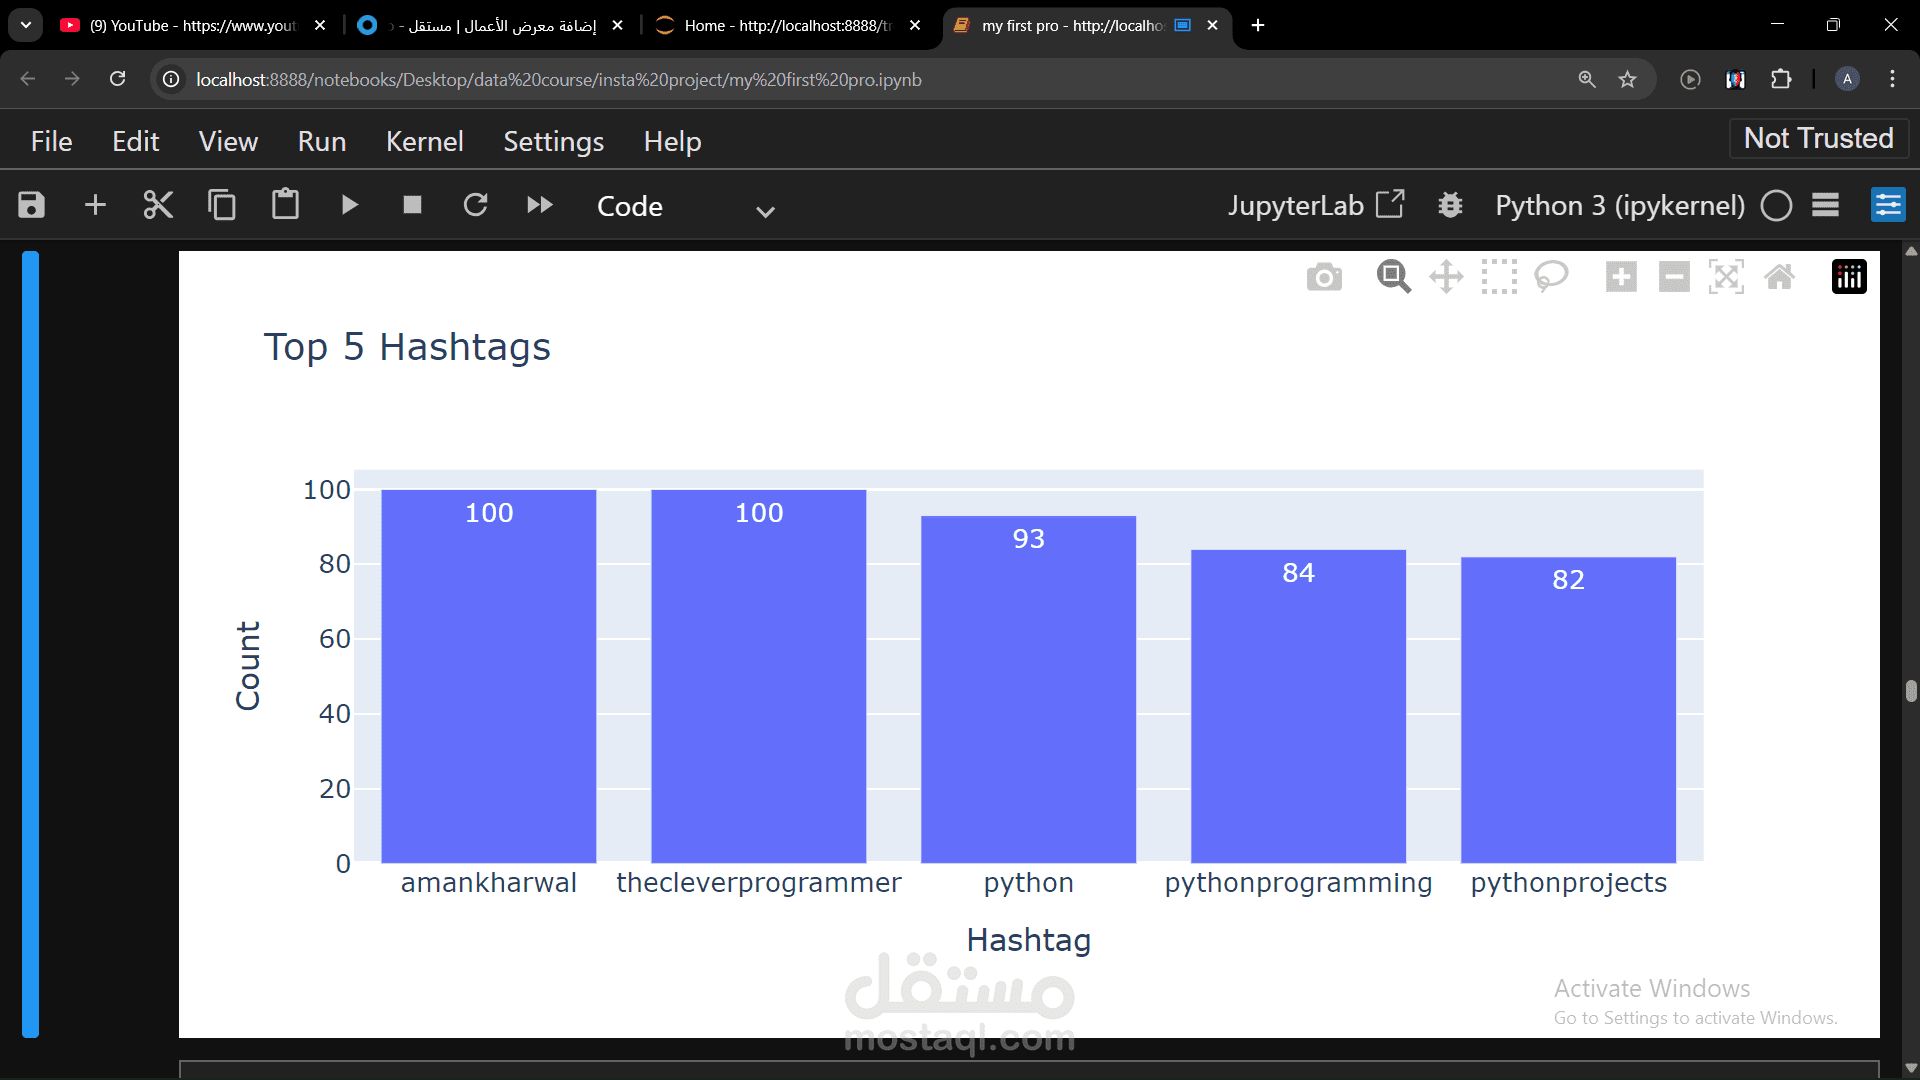1920x1080 pixels.
Task: Cut the selected cell with the scissors icon
Action: pos(158,205)
